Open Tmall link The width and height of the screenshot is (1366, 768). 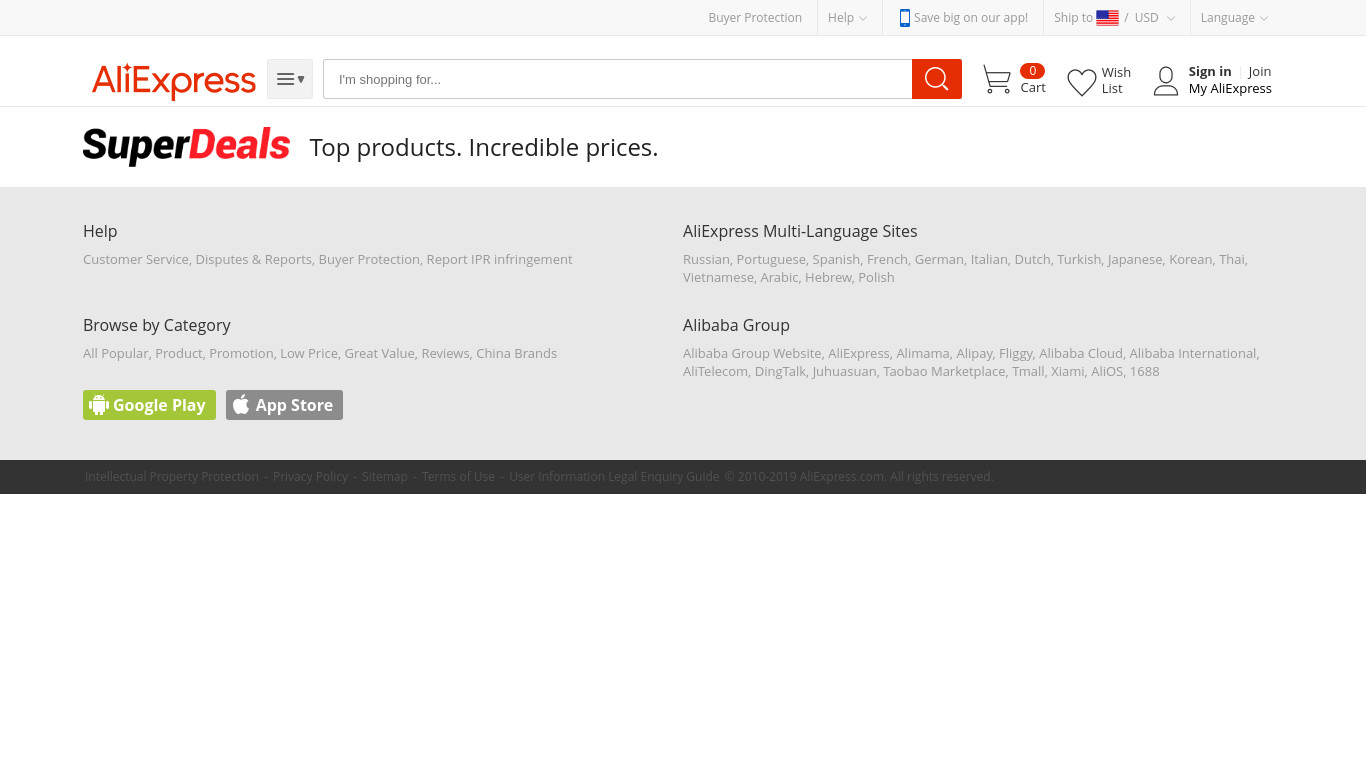[1028, 371]
